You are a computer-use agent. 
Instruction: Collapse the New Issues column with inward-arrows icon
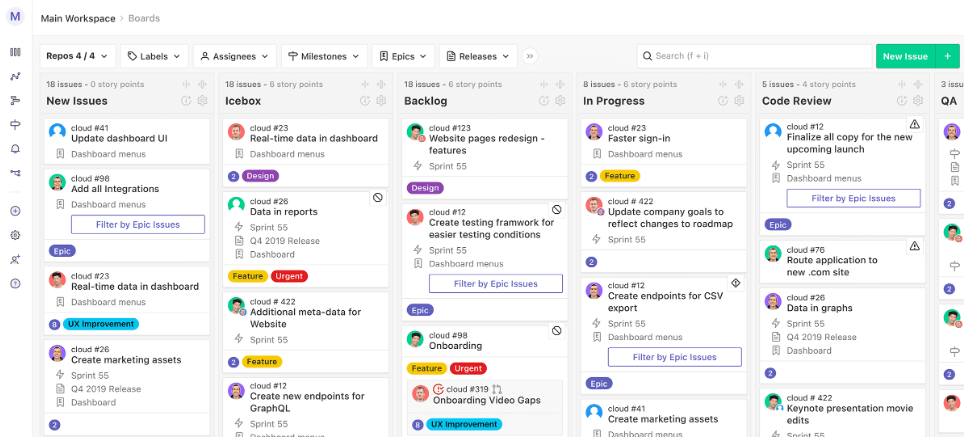pyautogui.click(x=186, y=84)
